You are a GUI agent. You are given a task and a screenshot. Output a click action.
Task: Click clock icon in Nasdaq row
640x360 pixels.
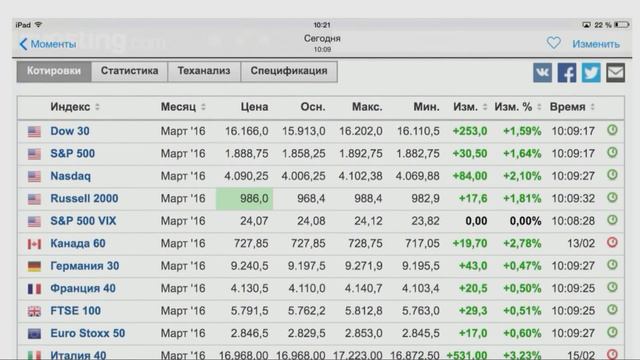point(612,175)
